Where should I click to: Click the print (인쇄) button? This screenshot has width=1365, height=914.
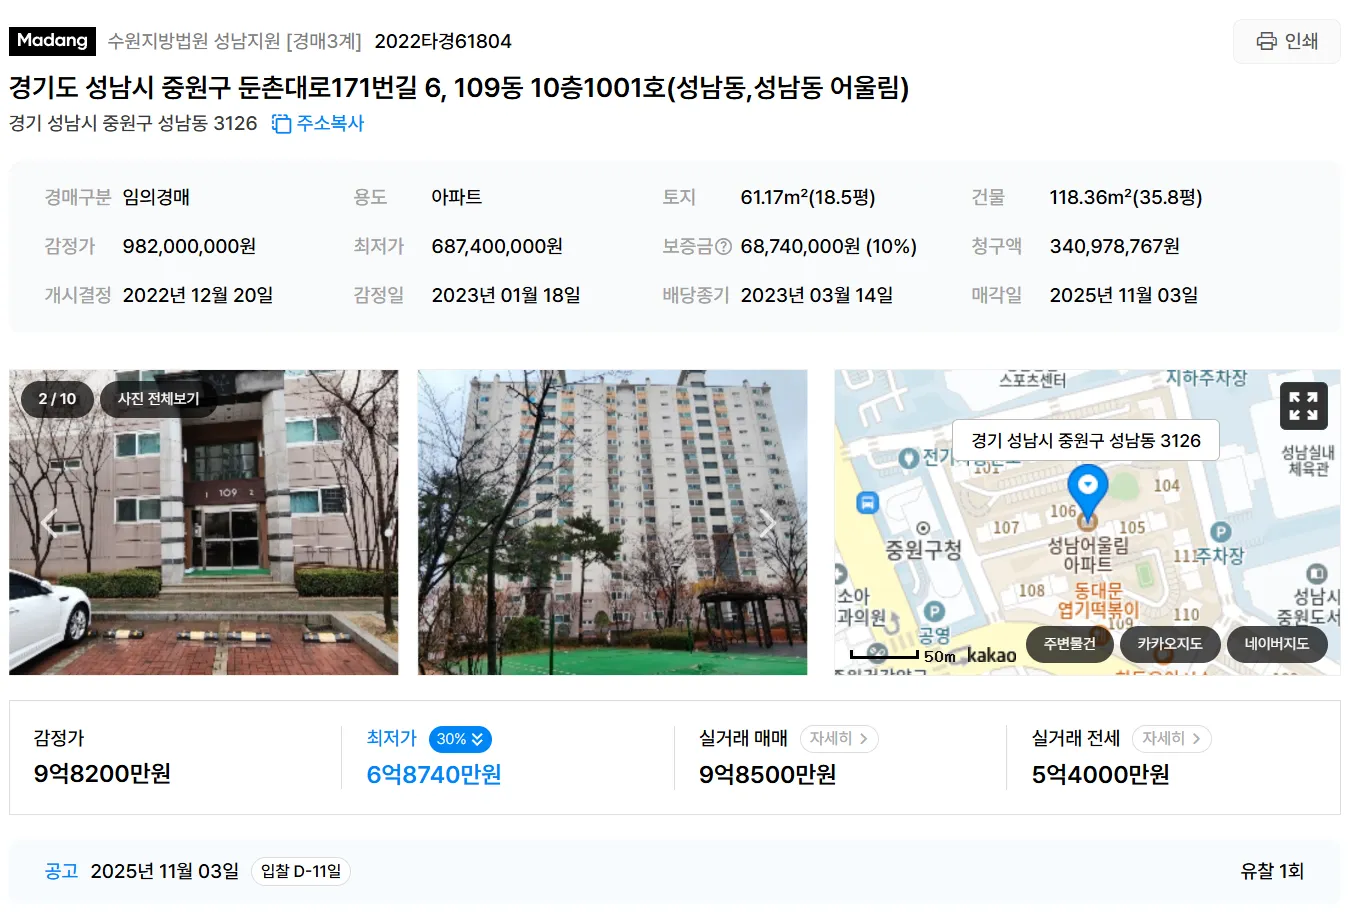[x=1287, y=41]
